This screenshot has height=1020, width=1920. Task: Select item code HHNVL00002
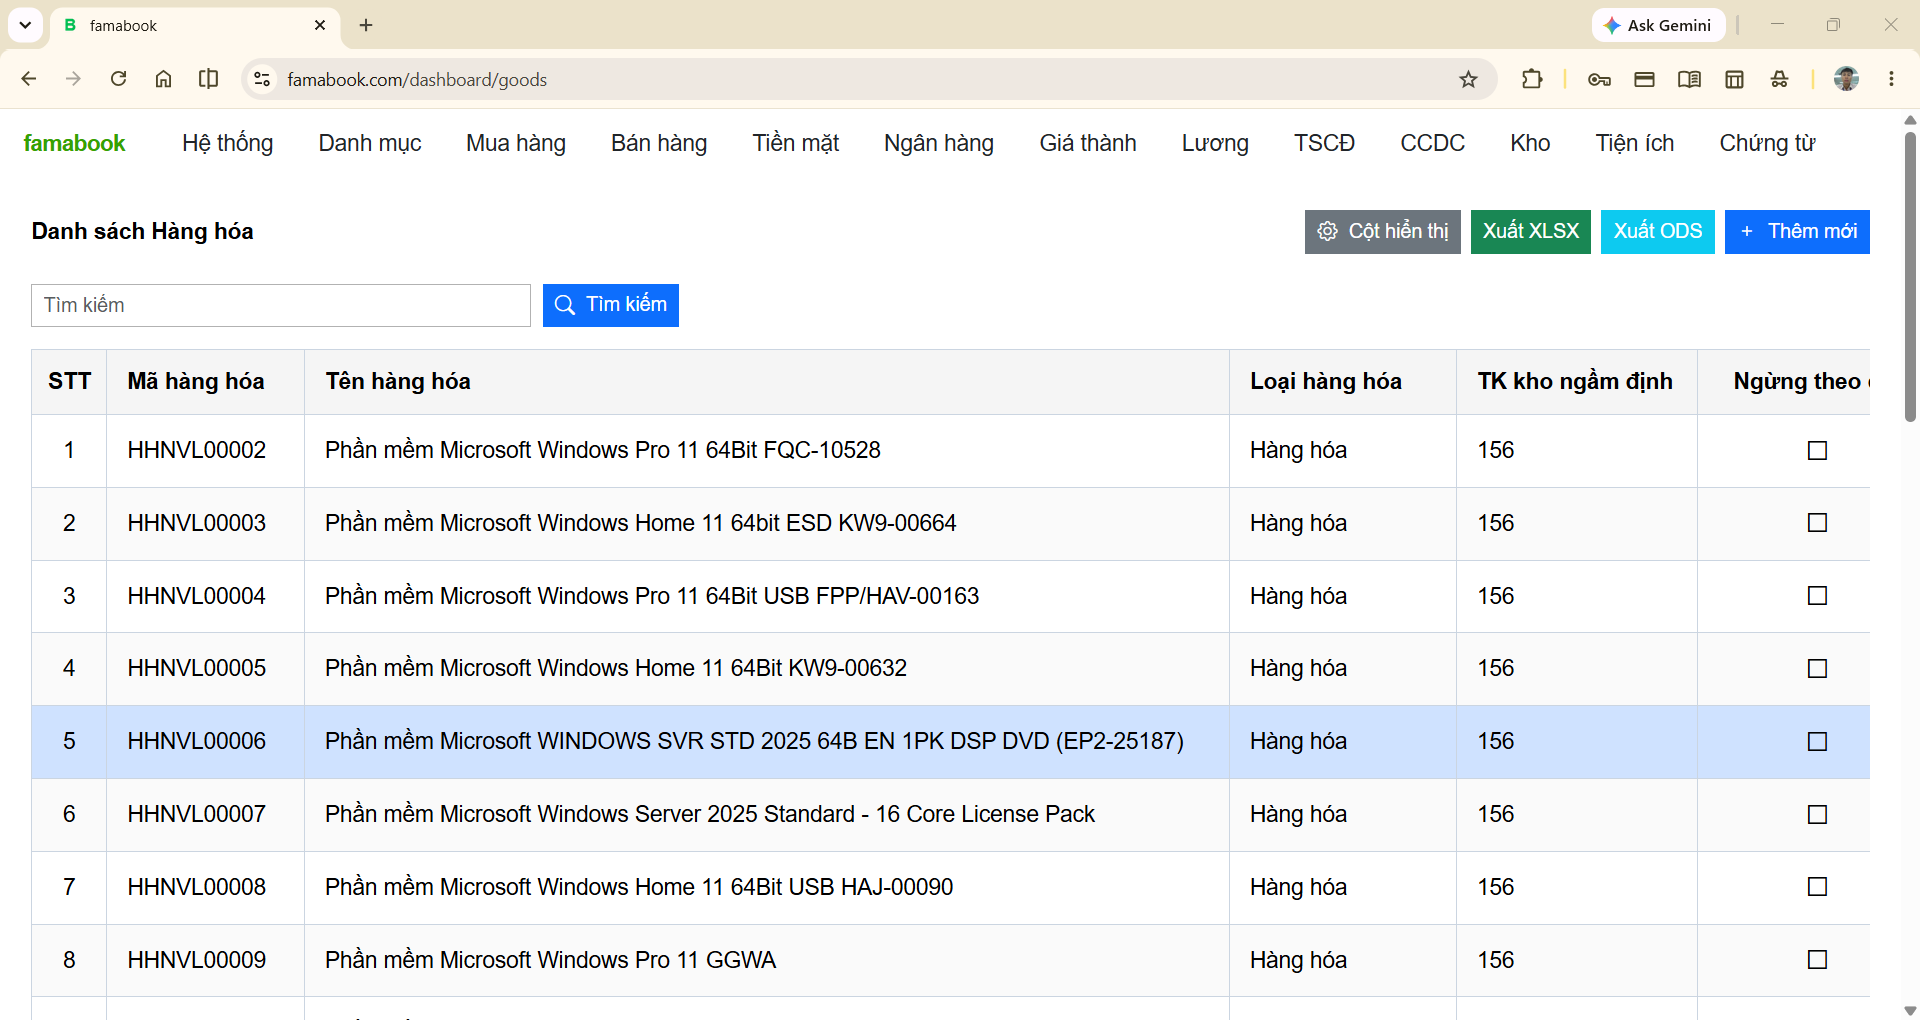point(197,450)
